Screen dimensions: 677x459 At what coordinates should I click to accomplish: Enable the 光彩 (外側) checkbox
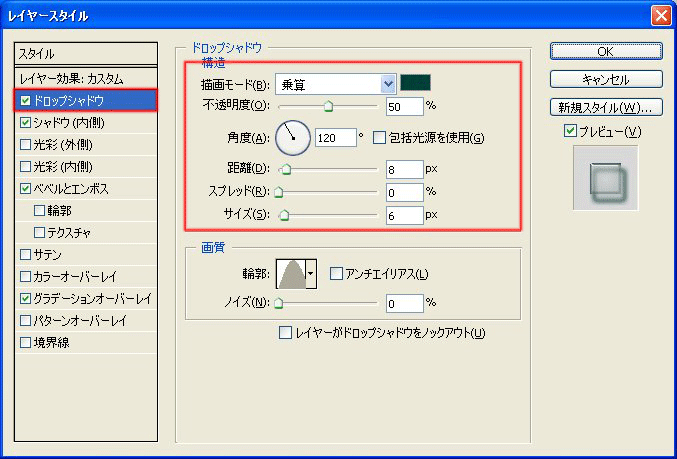tap(25, 145)
